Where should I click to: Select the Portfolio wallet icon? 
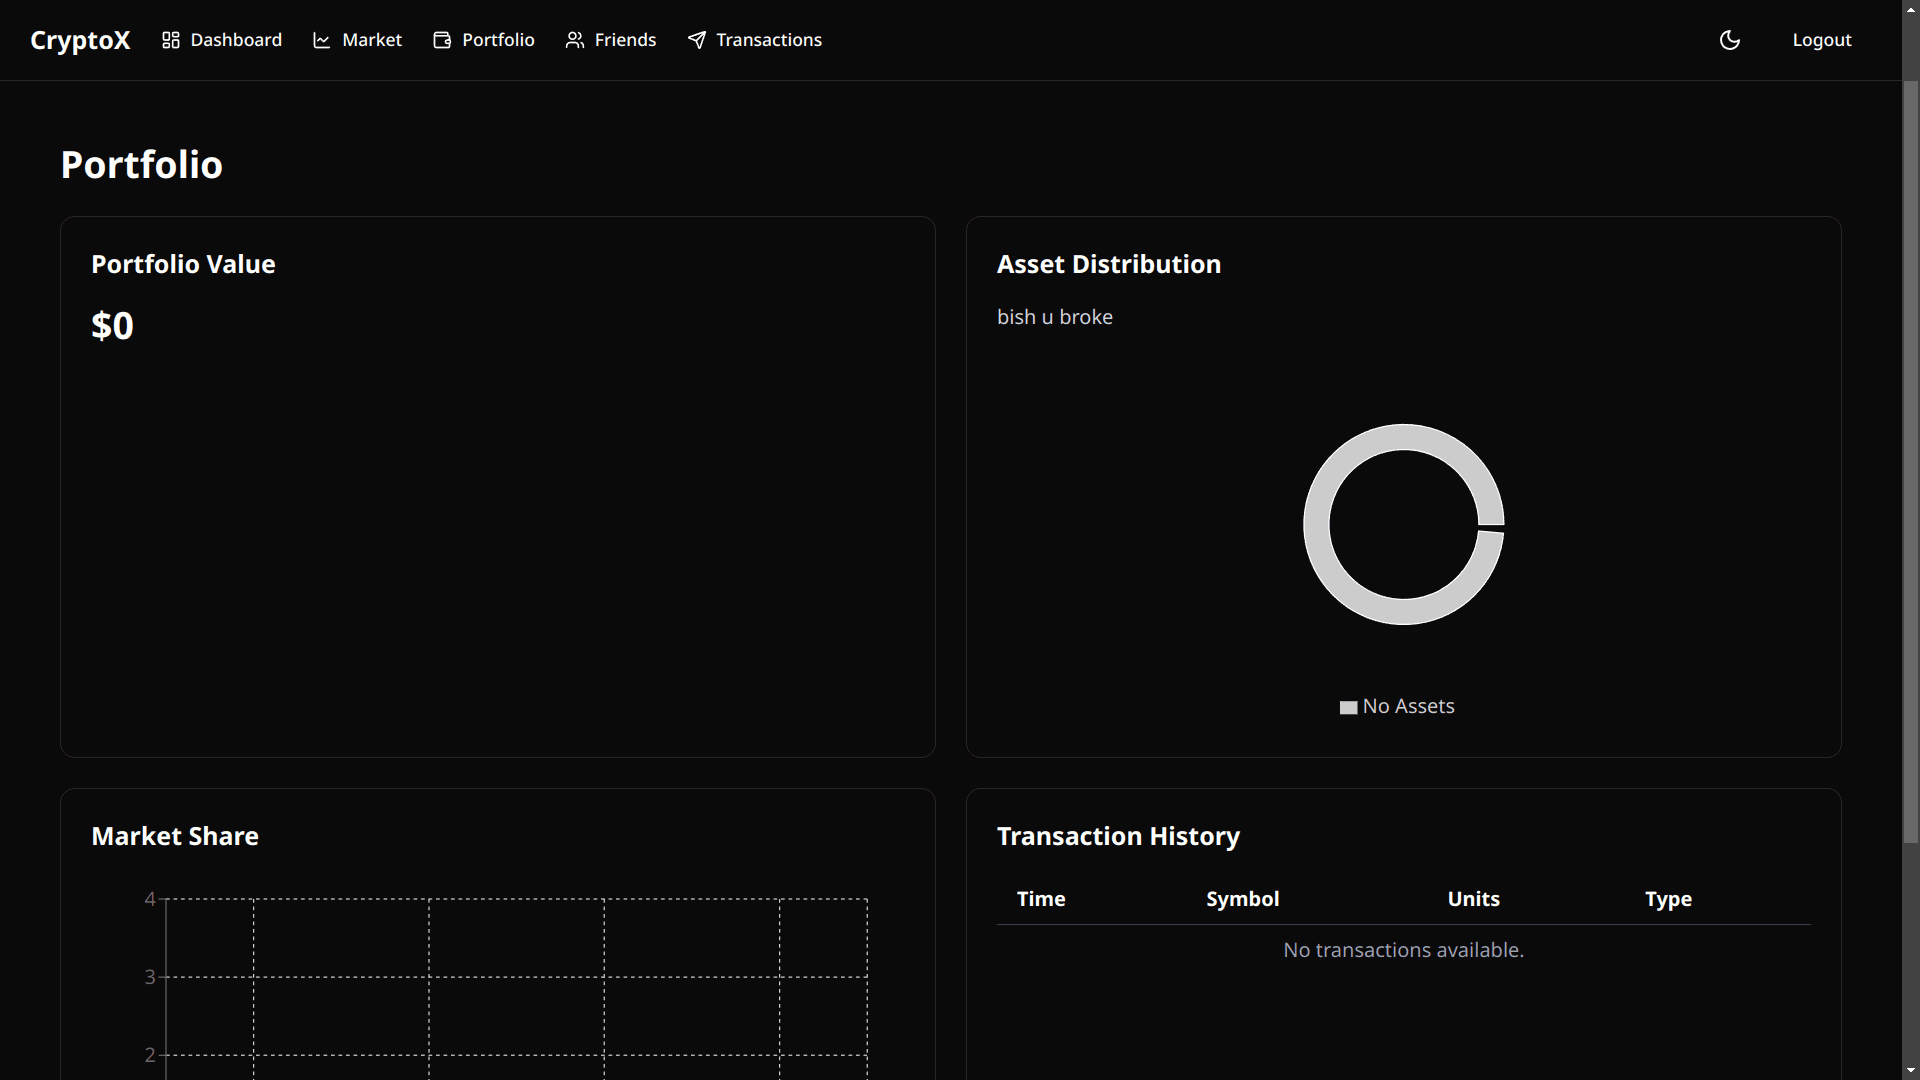pyautogui.click(x=440, y=40)
